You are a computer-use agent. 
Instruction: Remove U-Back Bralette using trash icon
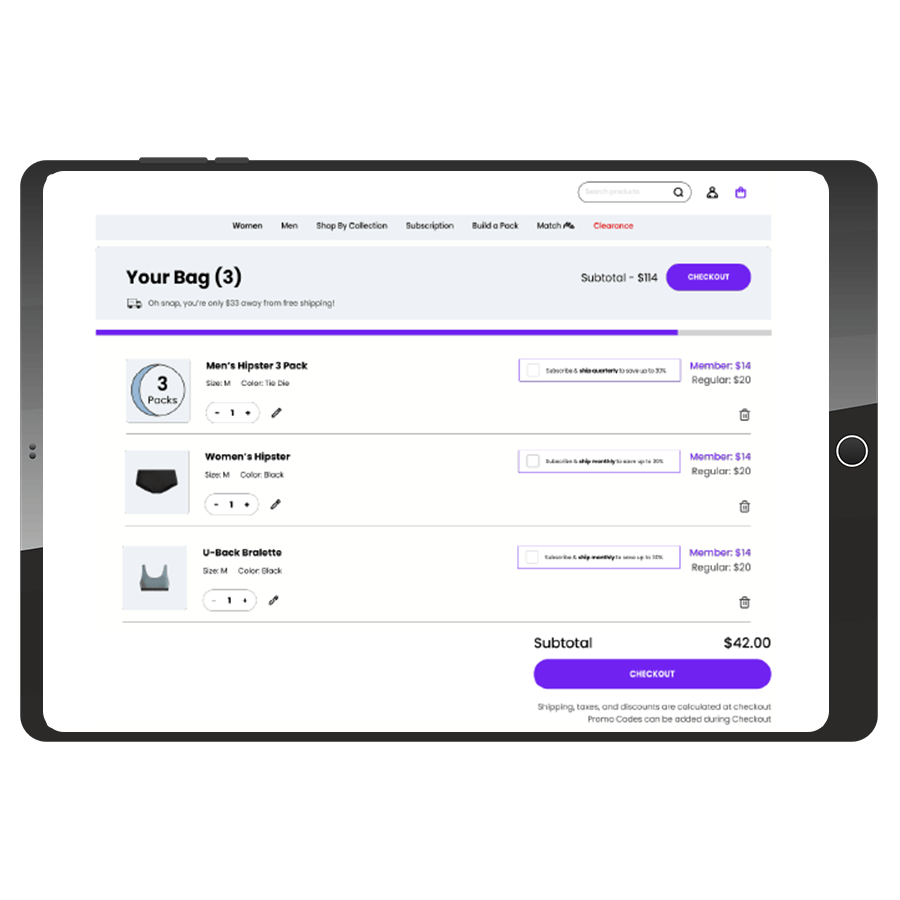coord(744,602)
